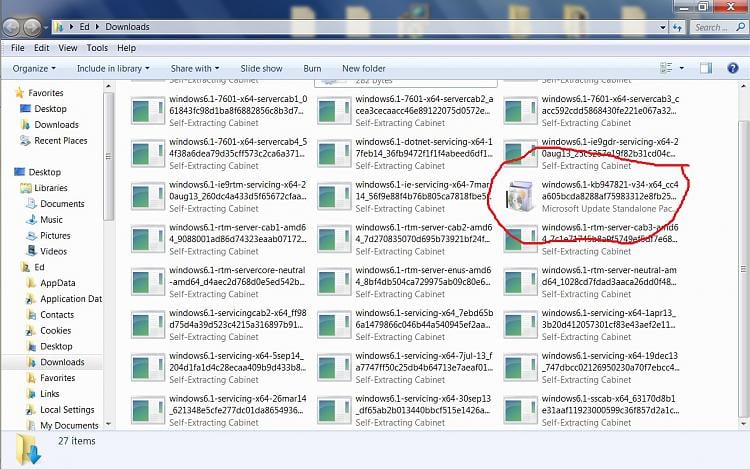The width and height of the screenshot is (750, 469).
Task: Select the servercab3 cabinet file icon
Action: pyautogui.click(x=520, y=111)
